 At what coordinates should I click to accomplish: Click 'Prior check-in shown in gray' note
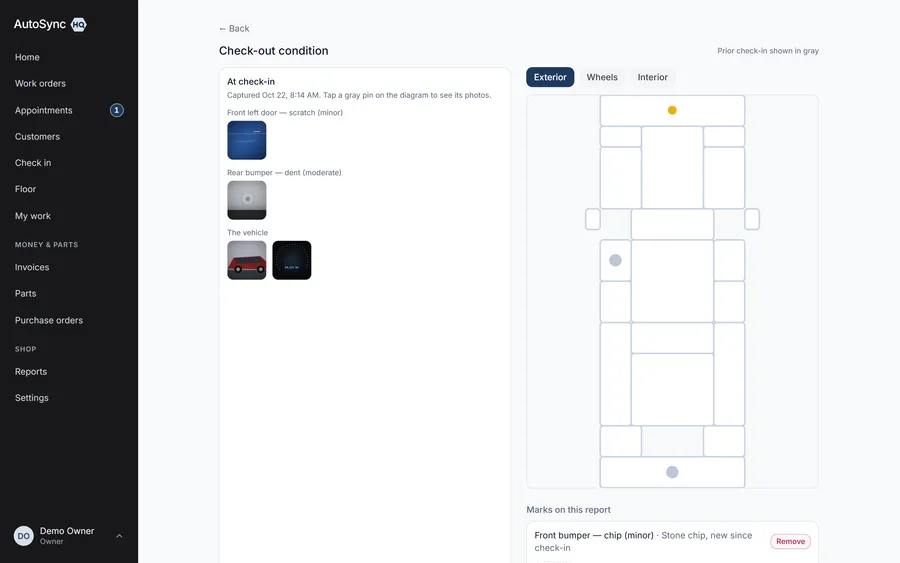[x=767, y=51]
